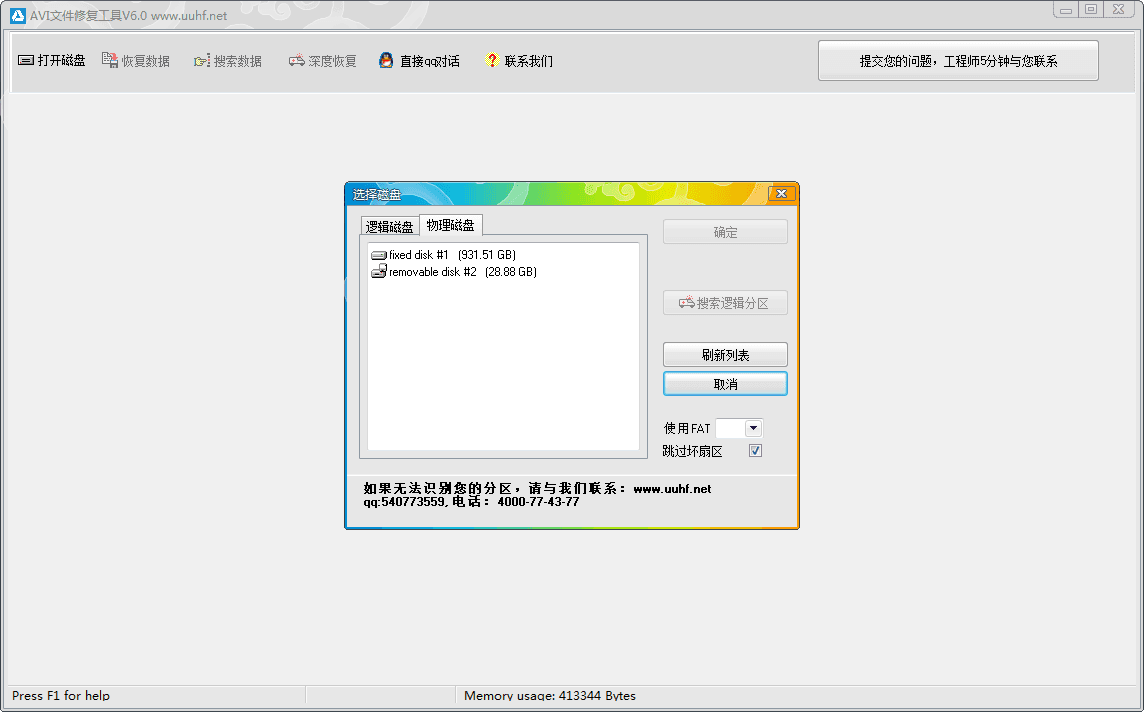Click the submit your question engineer button
Image resolution: width=1144 pixels, height=712 pixels.
tap(958, 61)
